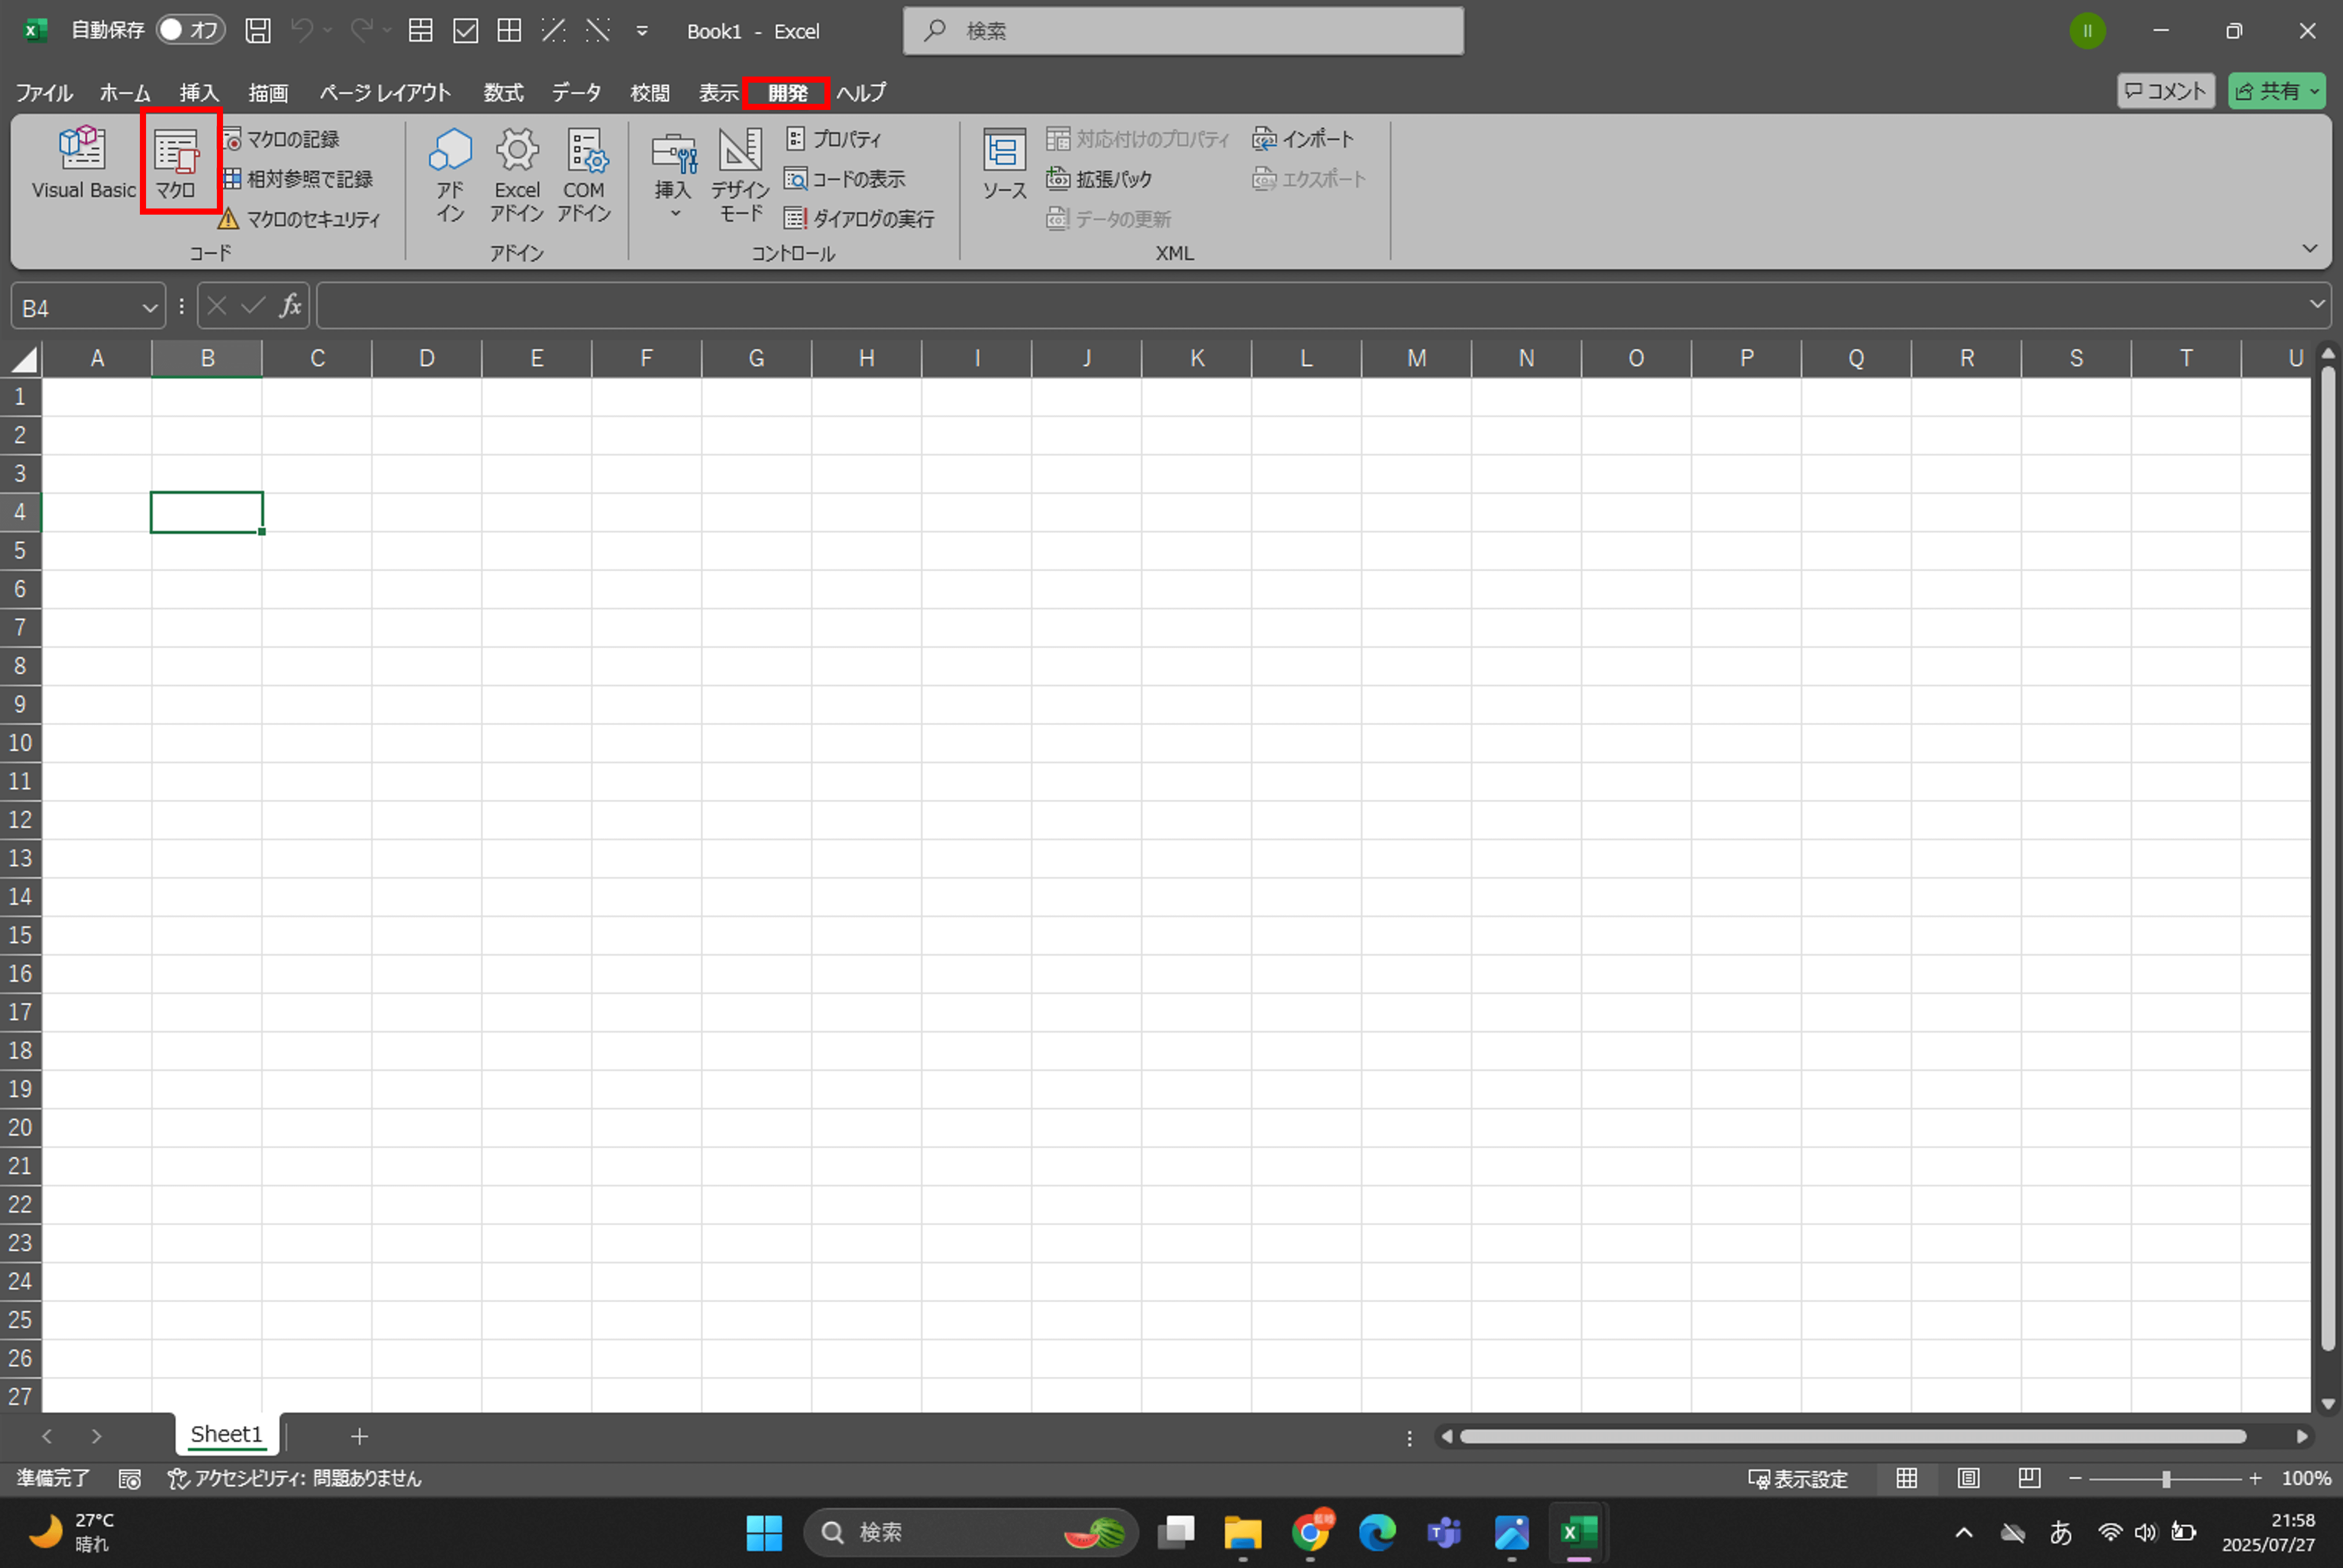The height and width of the screenshot is (1568, 2343).
Task: Click ダイアログの実行 (Run Dialog)
Action: click(859, 219)
